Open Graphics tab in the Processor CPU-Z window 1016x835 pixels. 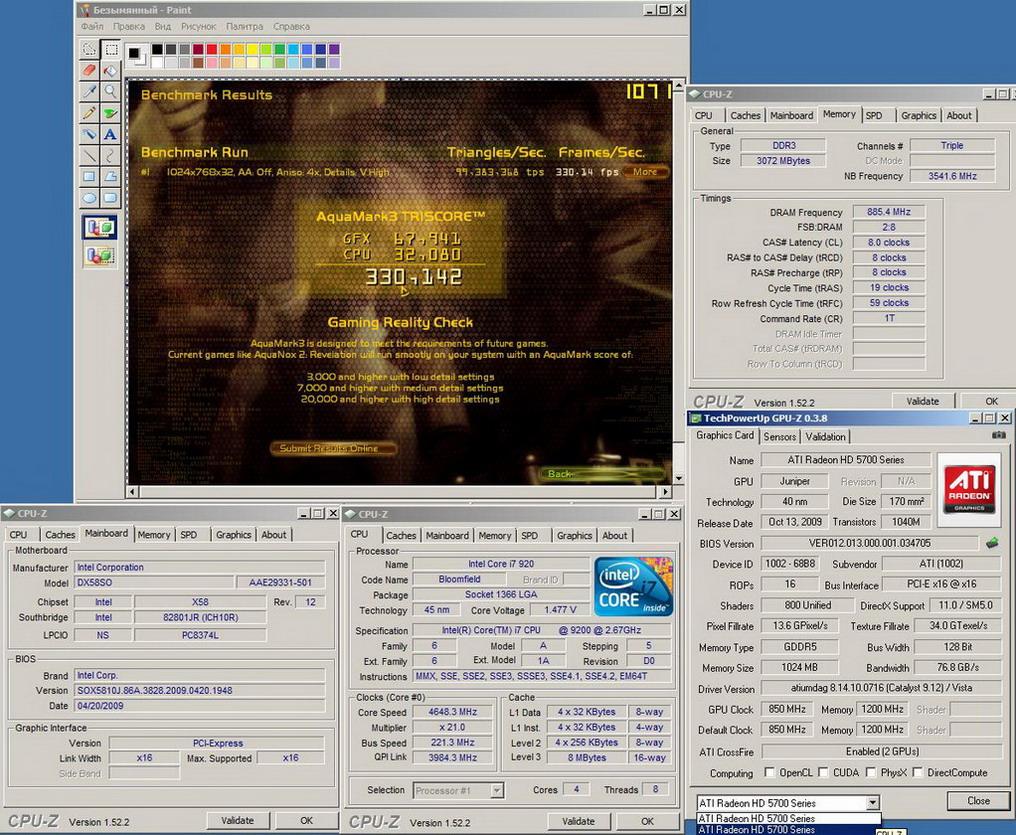(x=574, y=536)
